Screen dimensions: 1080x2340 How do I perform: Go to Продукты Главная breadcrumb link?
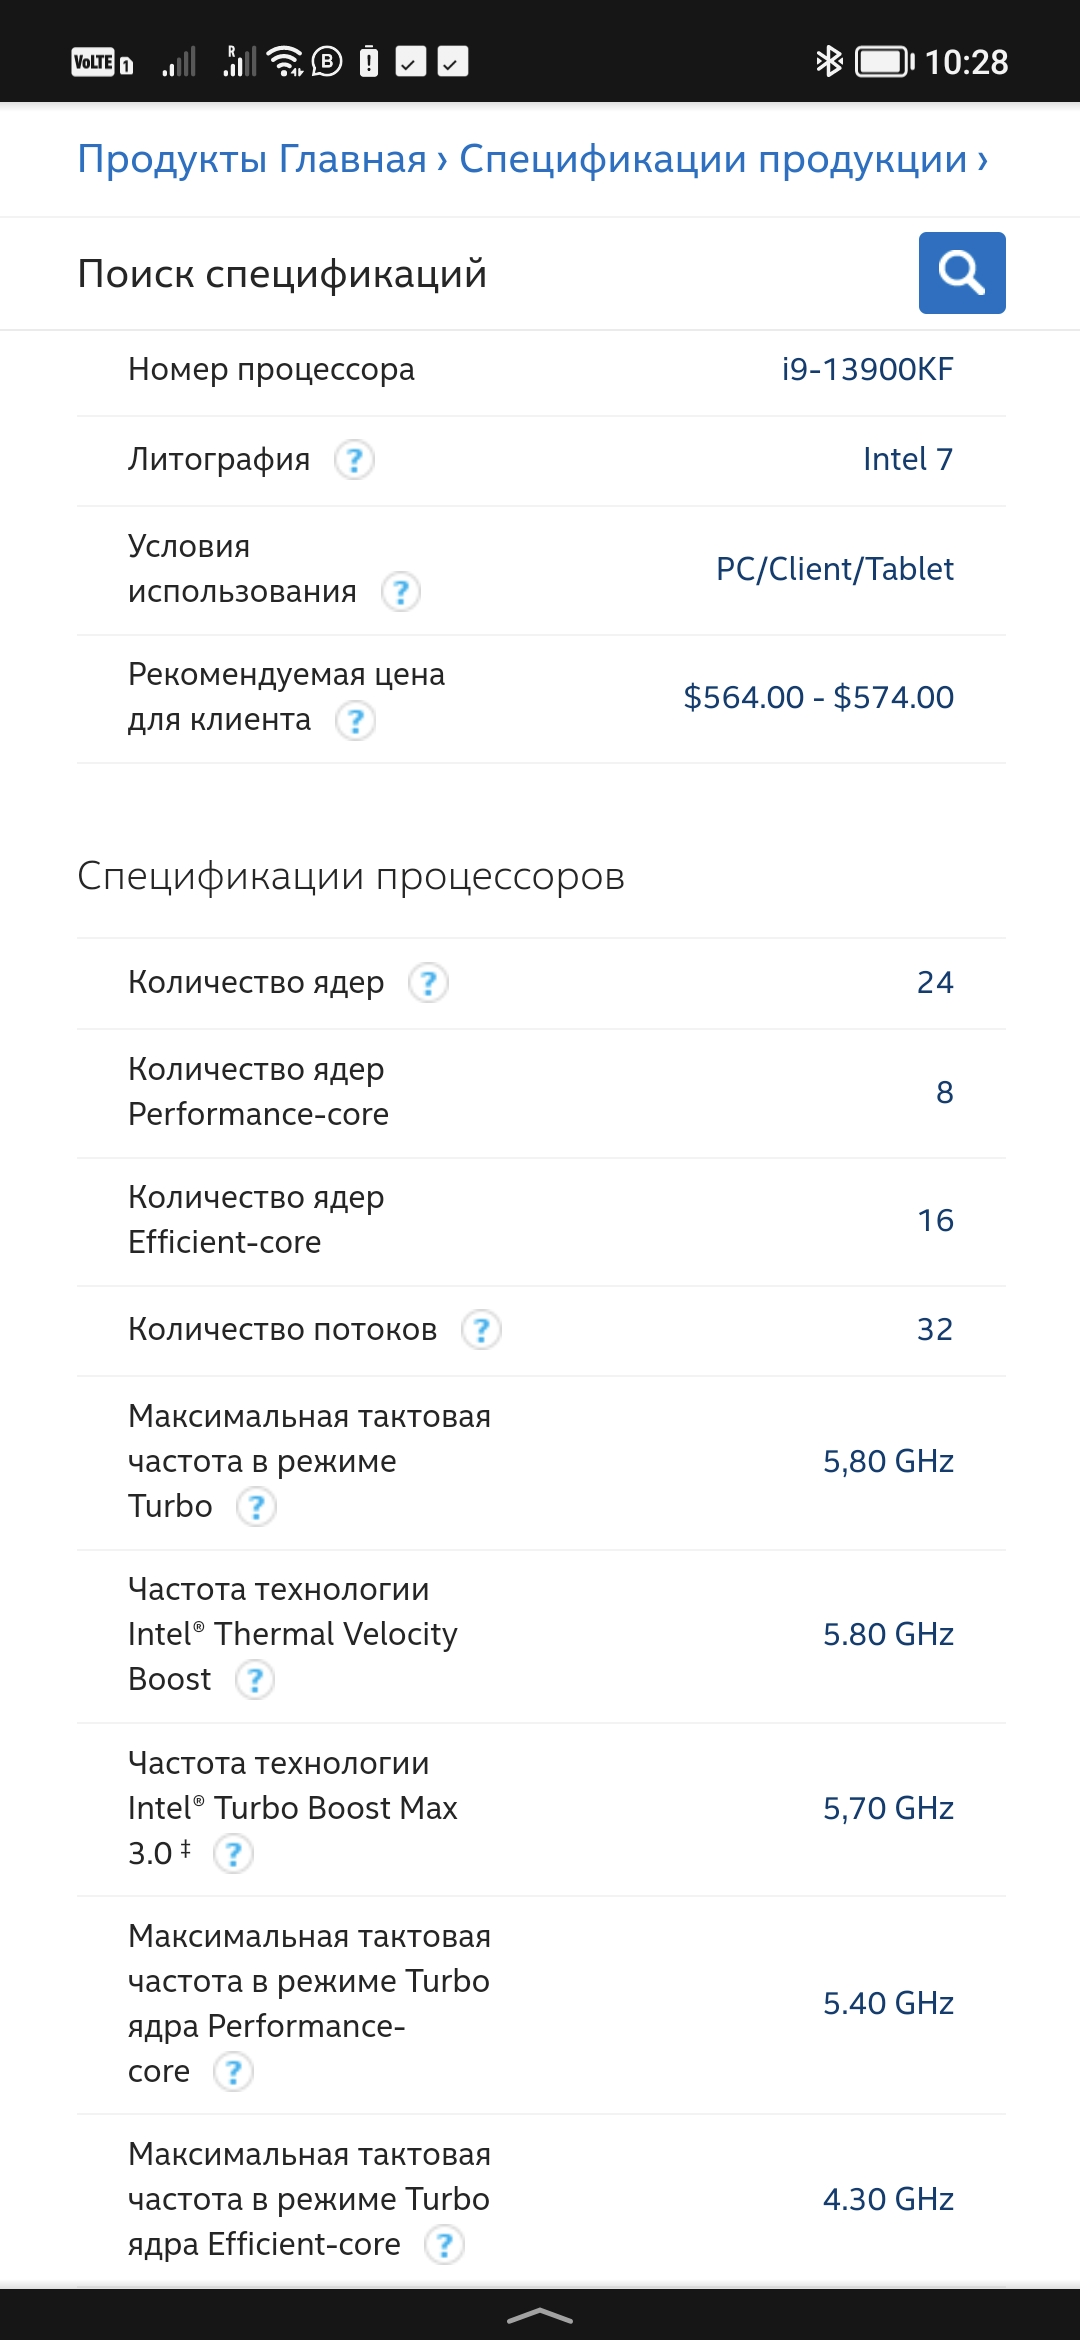[x=252, y=159]
